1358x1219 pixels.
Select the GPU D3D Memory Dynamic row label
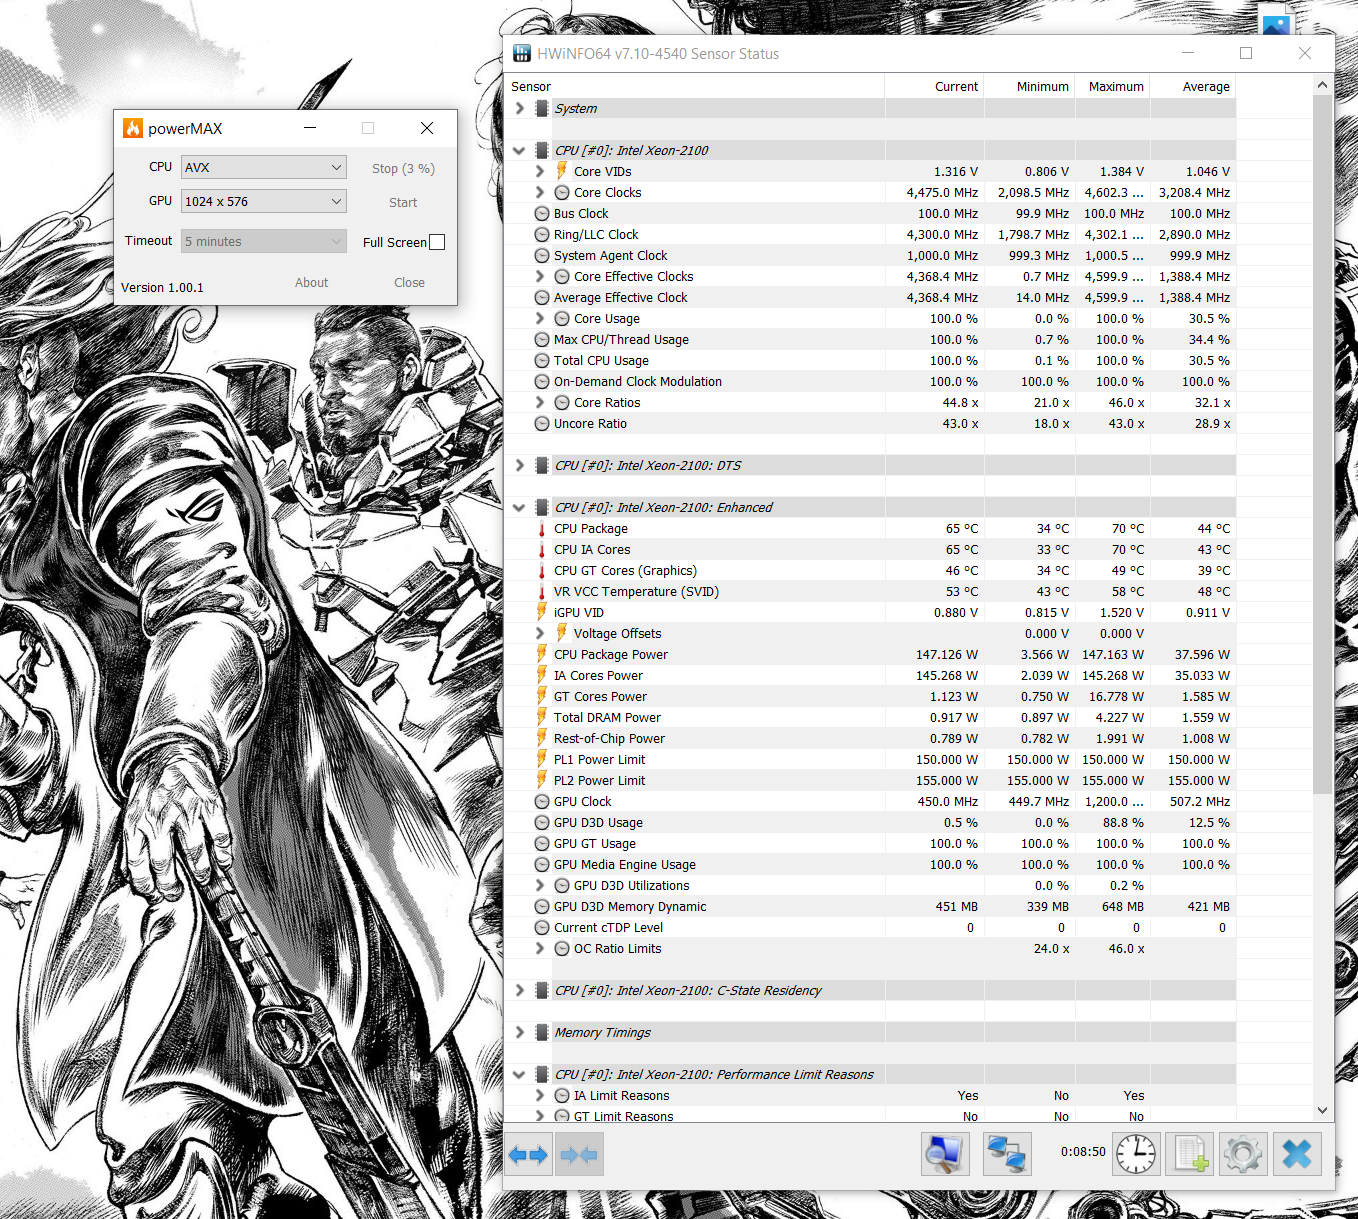coord(630,906)
